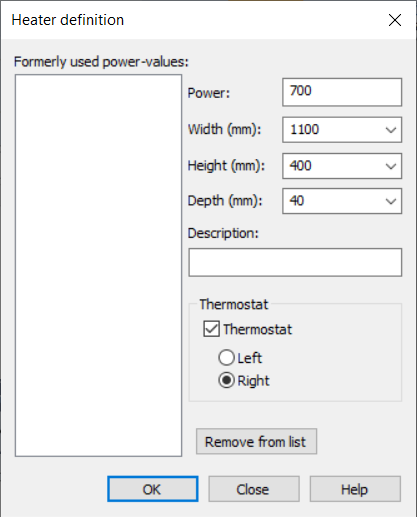Open the Width (mm) dropdown arrow
Image resolution: width=417 pixels, height=517 pixels.
coord(391,130)
